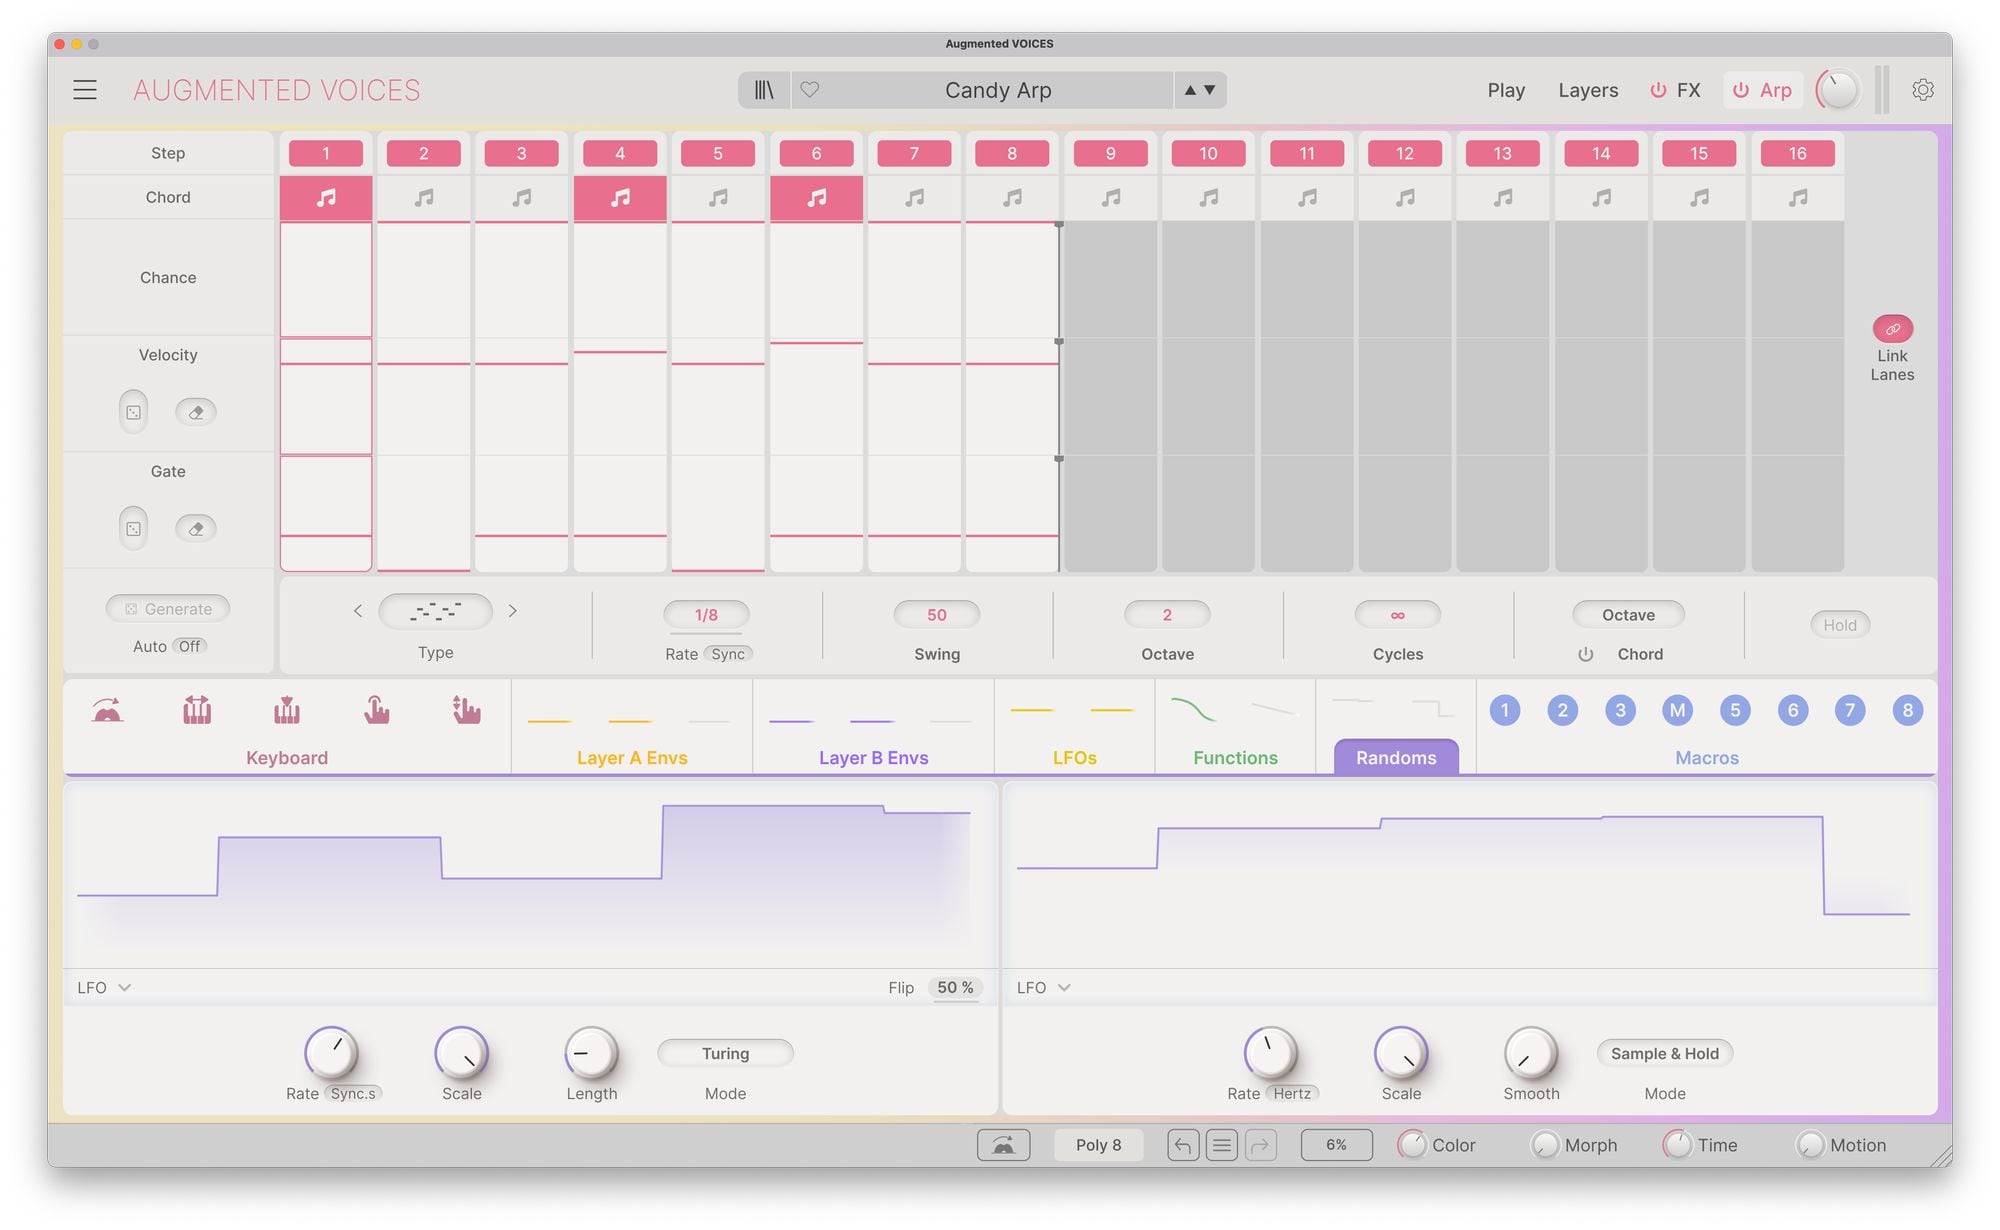
Task: Choose previous arpeggiator Type
Action: [358, 611]
